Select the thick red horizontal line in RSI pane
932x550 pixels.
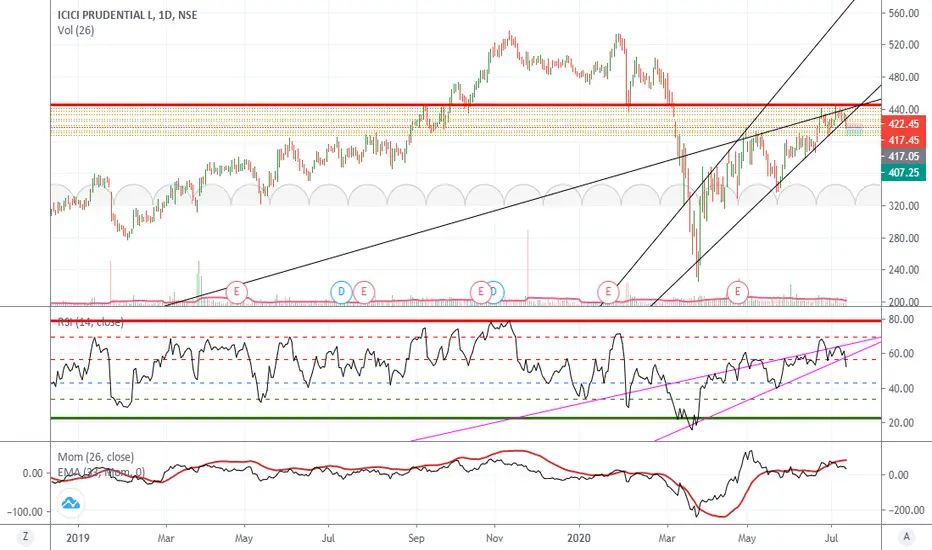point(465,321)
